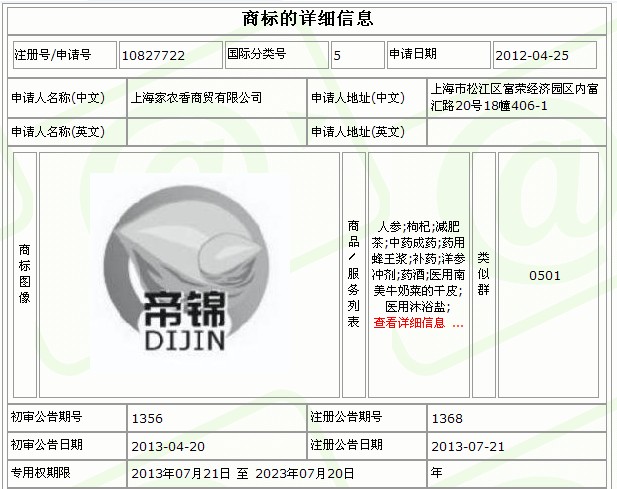The width and height of the screenshot is (617, 489).
Task: Select the applicant address starting with 上海市松江区
Action: 514,97
